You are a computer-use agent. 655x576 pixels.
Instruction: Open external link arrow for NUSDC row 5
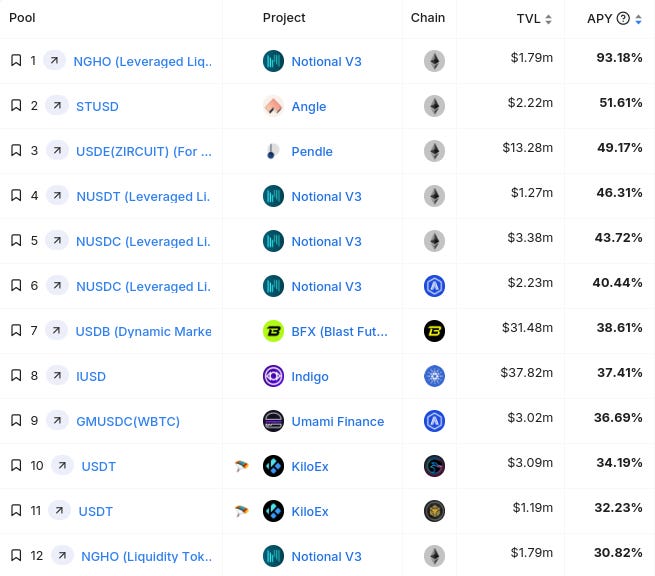click(57, 241)
